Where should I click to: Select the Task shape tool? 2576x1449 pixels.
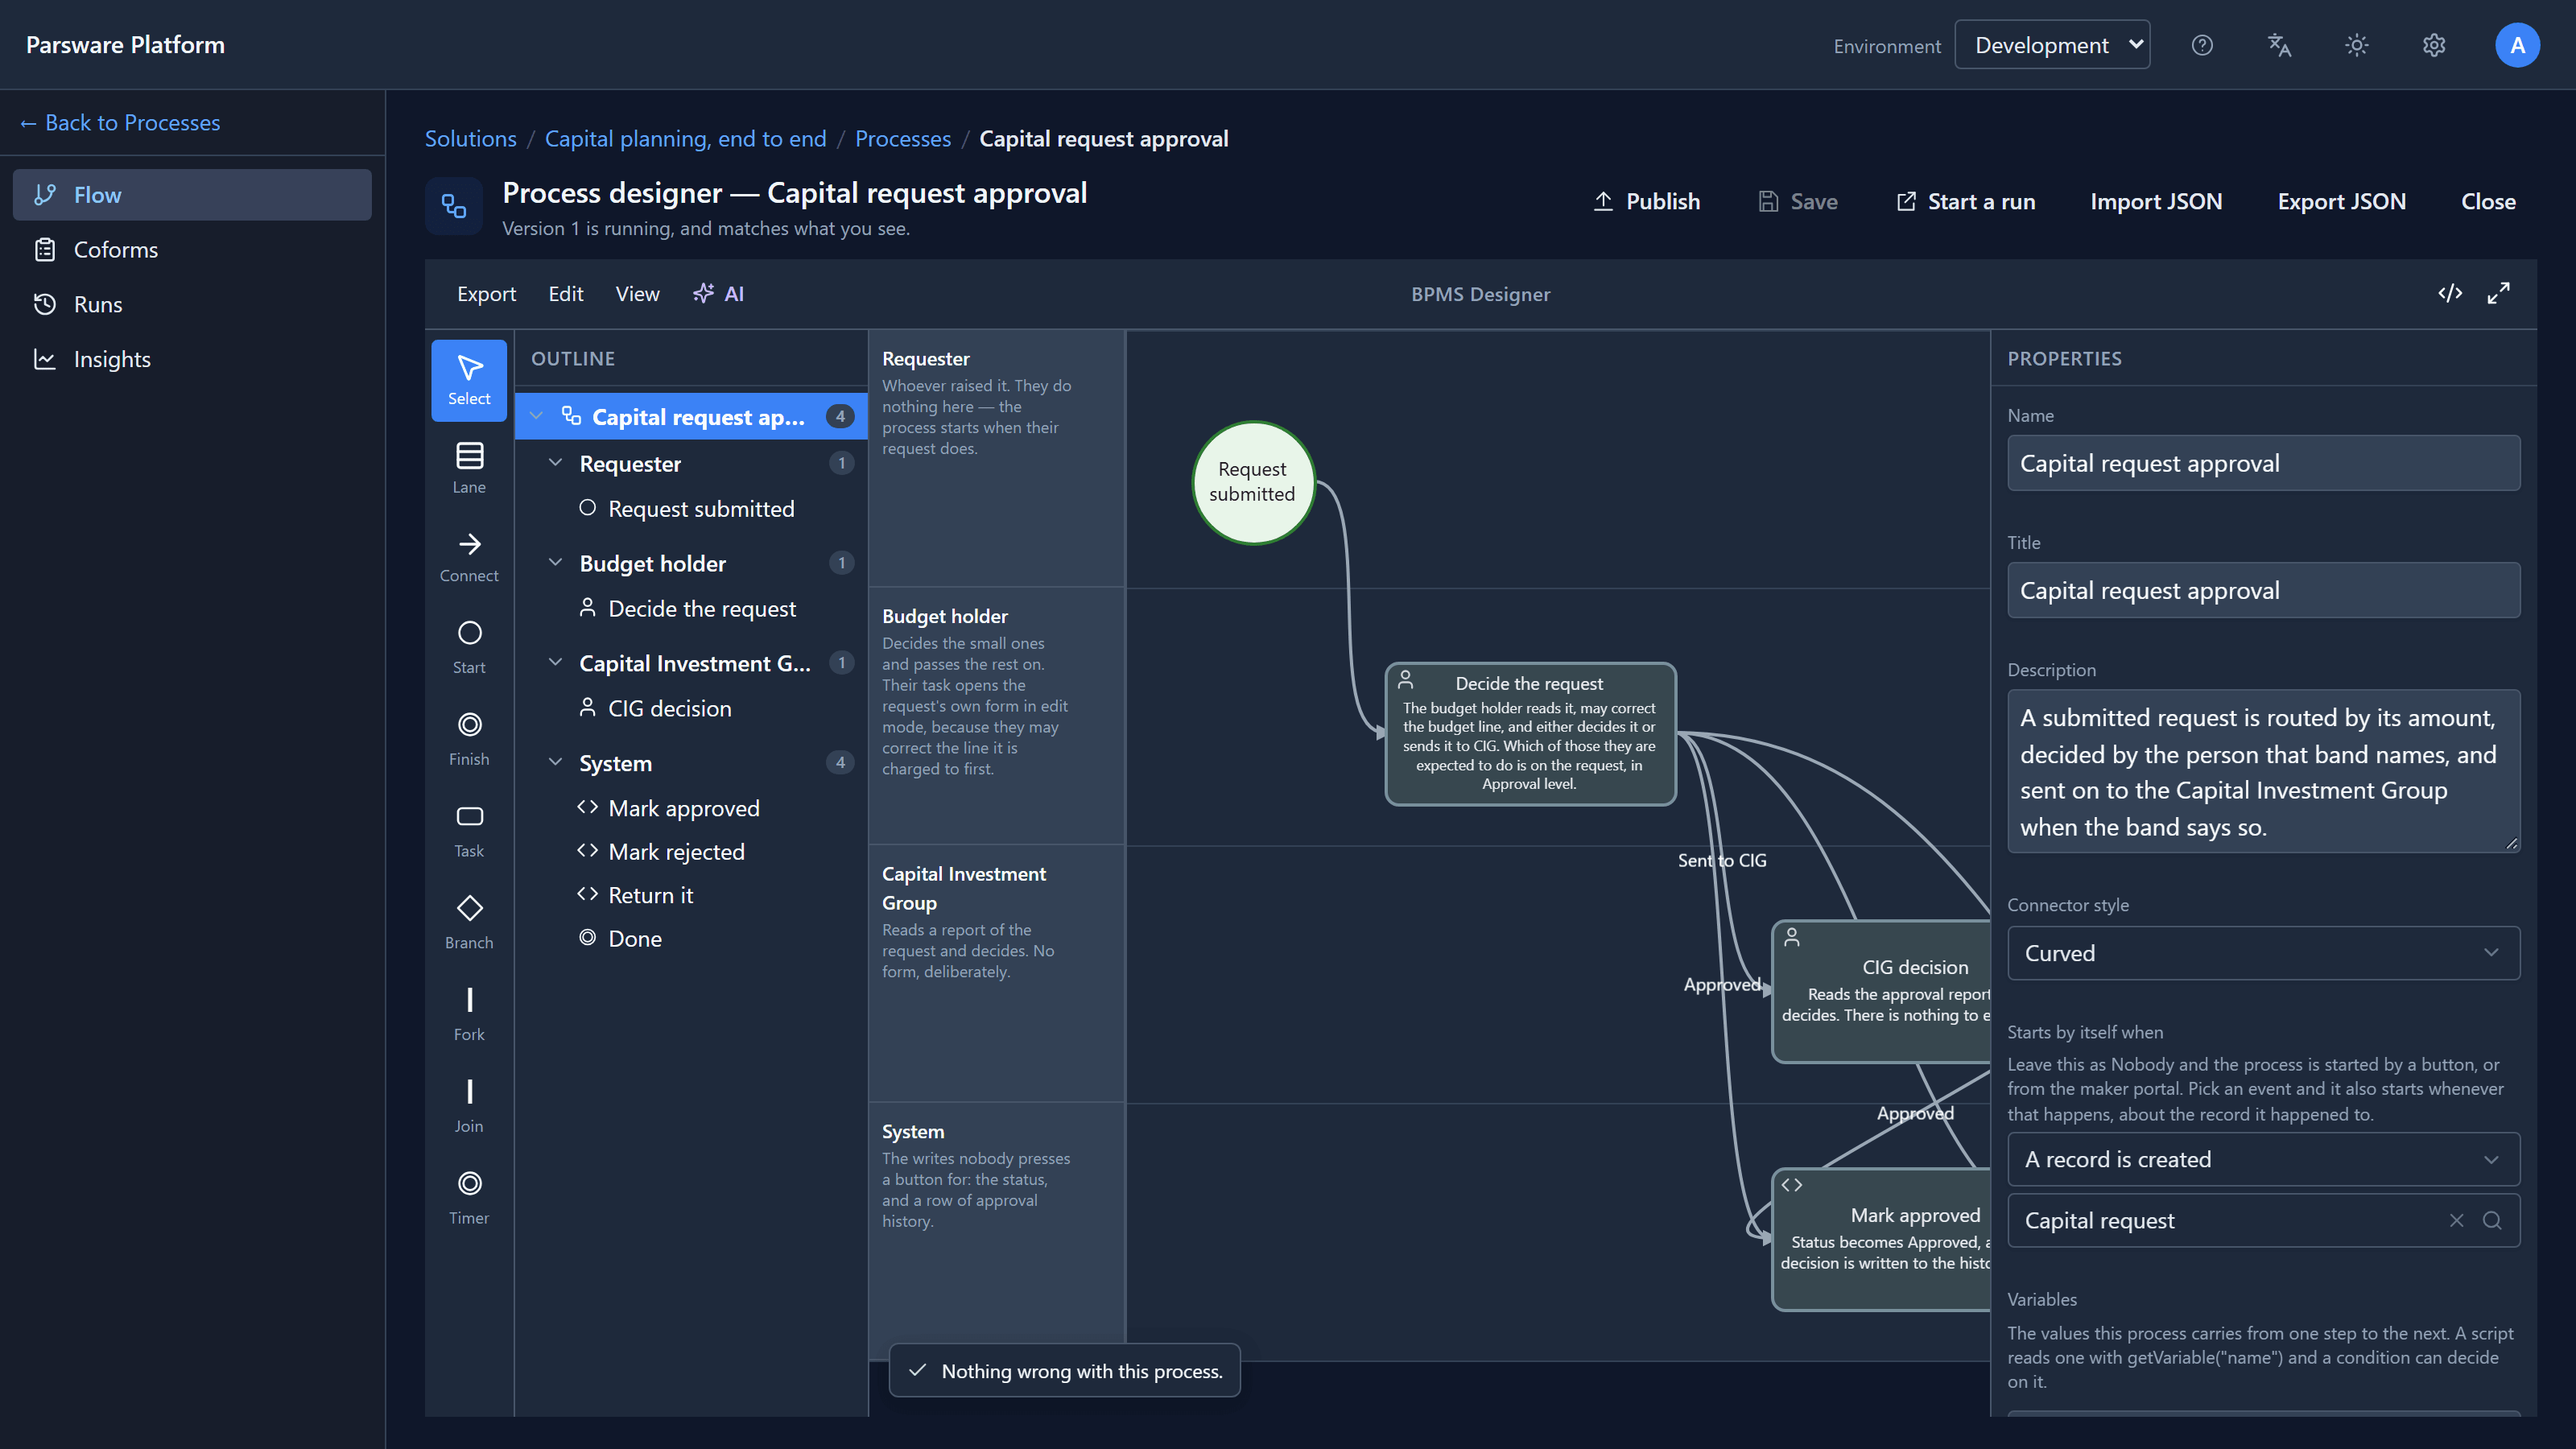(x=469, y=831)
